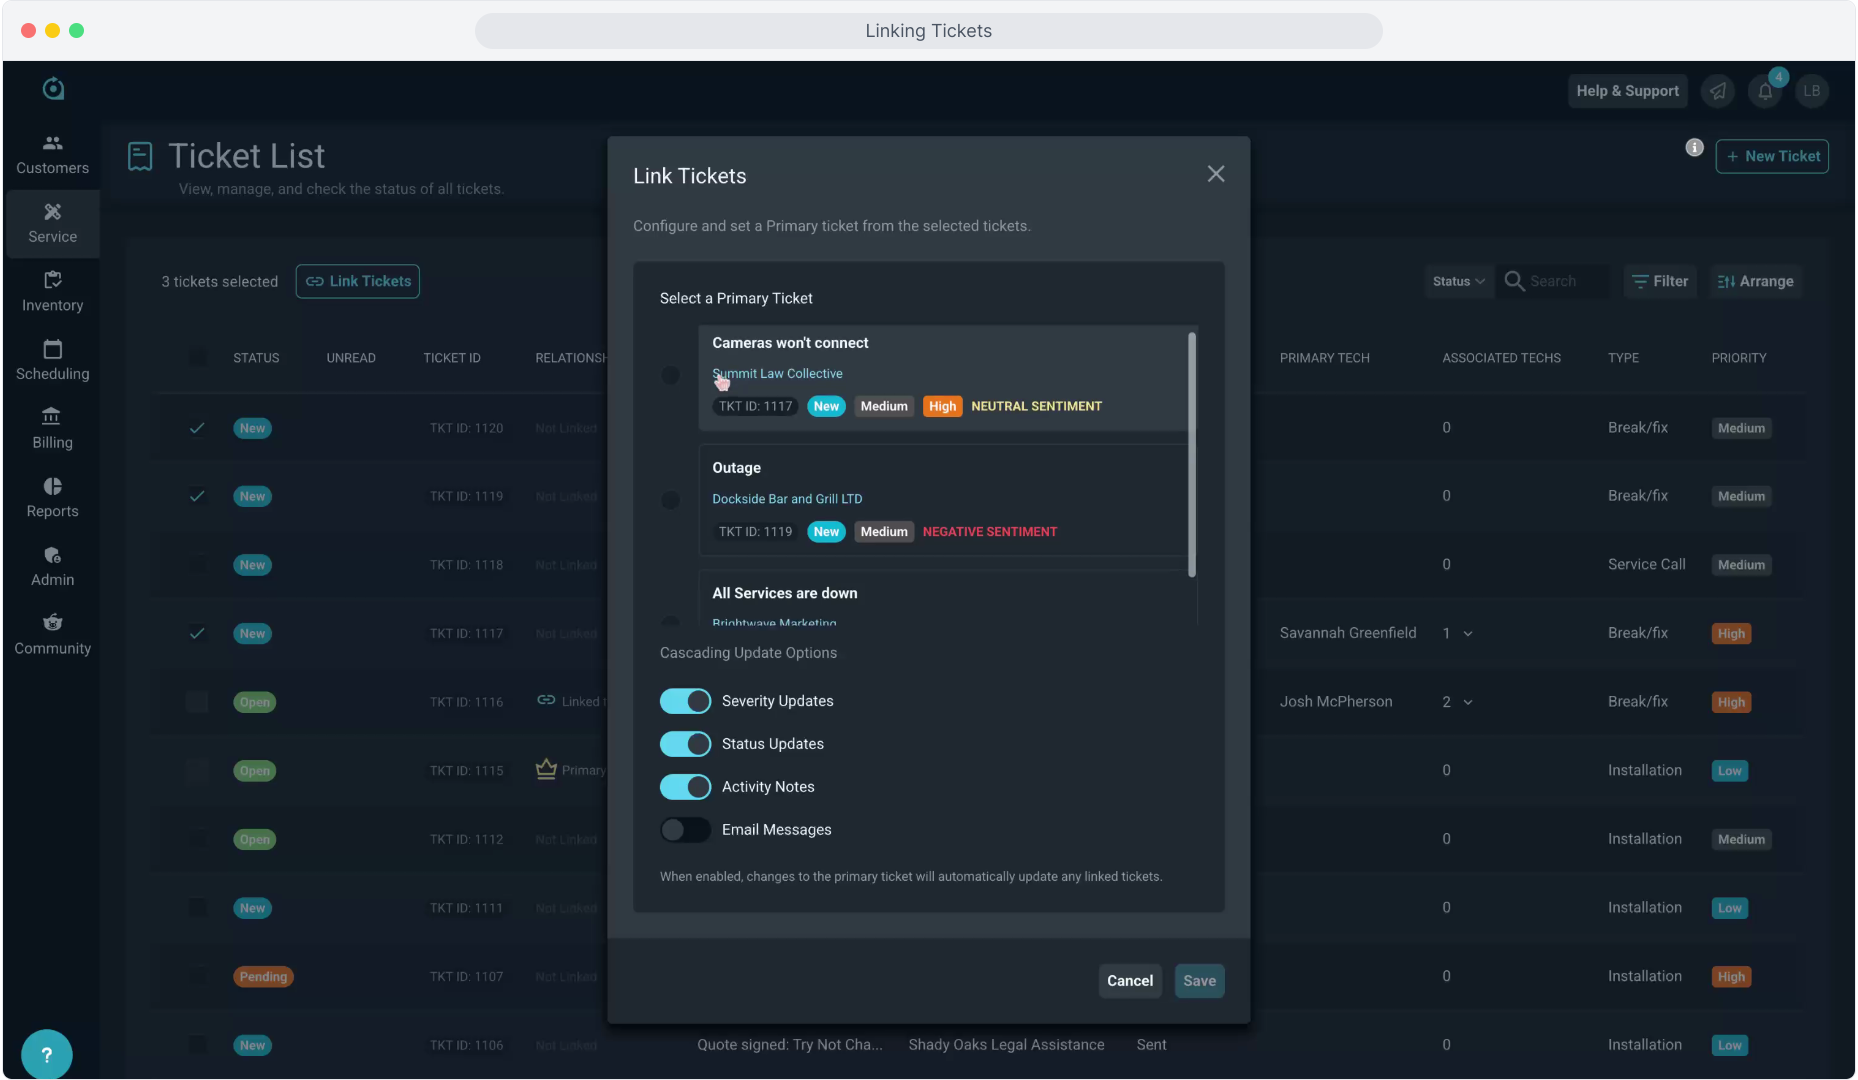Turn off Status Updates toggle
The image size is (1858, 1080).
[685, 744]
